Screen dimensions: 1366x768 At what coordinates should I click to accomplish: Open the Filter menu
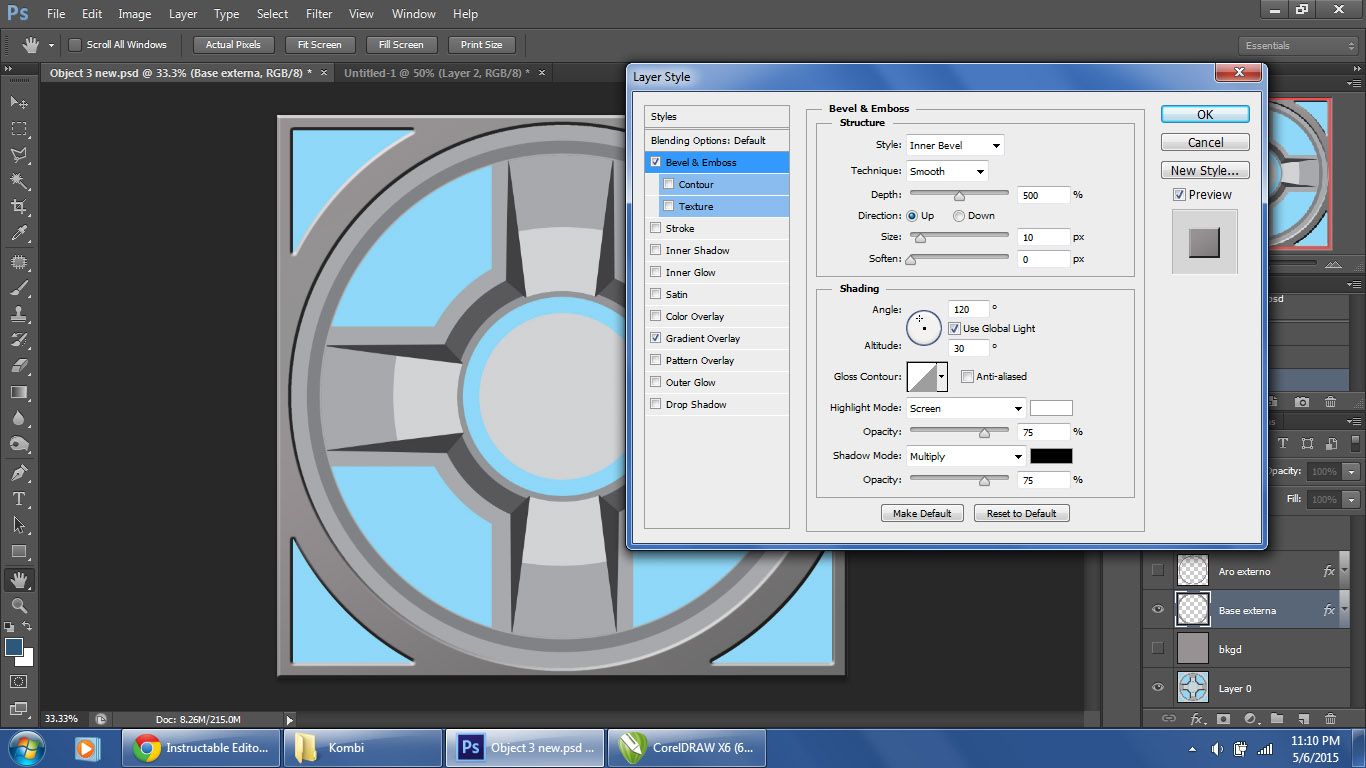(319, 14)
